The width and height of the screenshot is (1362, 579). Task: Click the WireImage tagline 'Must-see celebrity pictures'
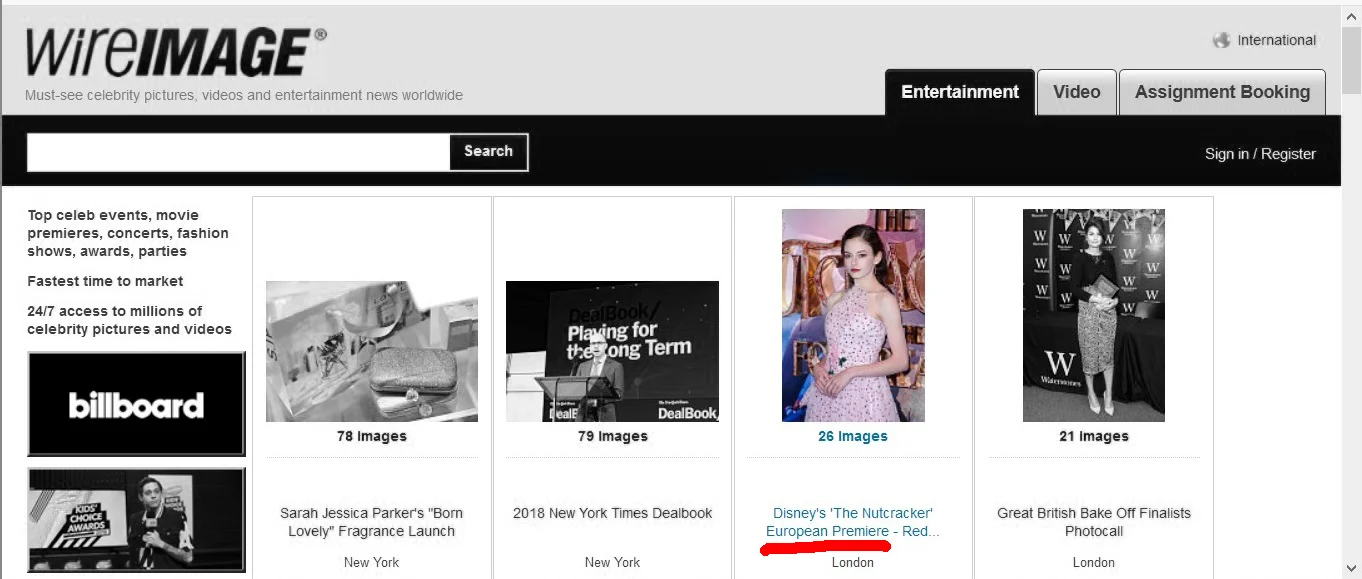coord(244,95)
